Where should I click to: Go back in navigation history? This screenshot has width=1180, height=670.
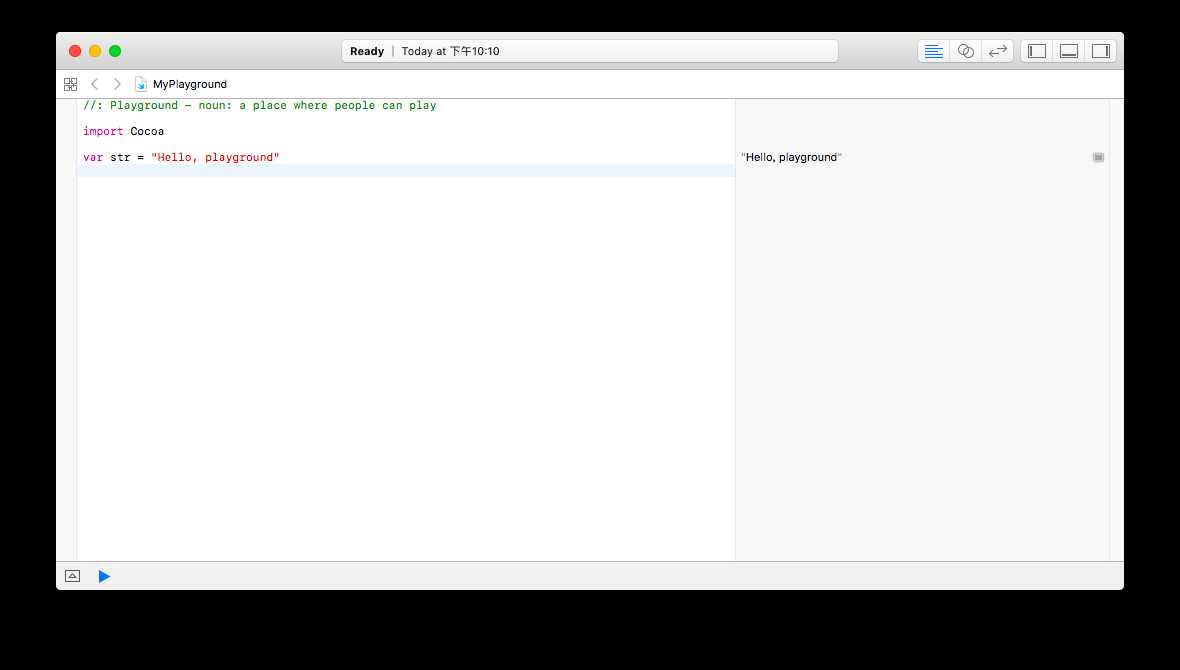(x=95, y=84)
